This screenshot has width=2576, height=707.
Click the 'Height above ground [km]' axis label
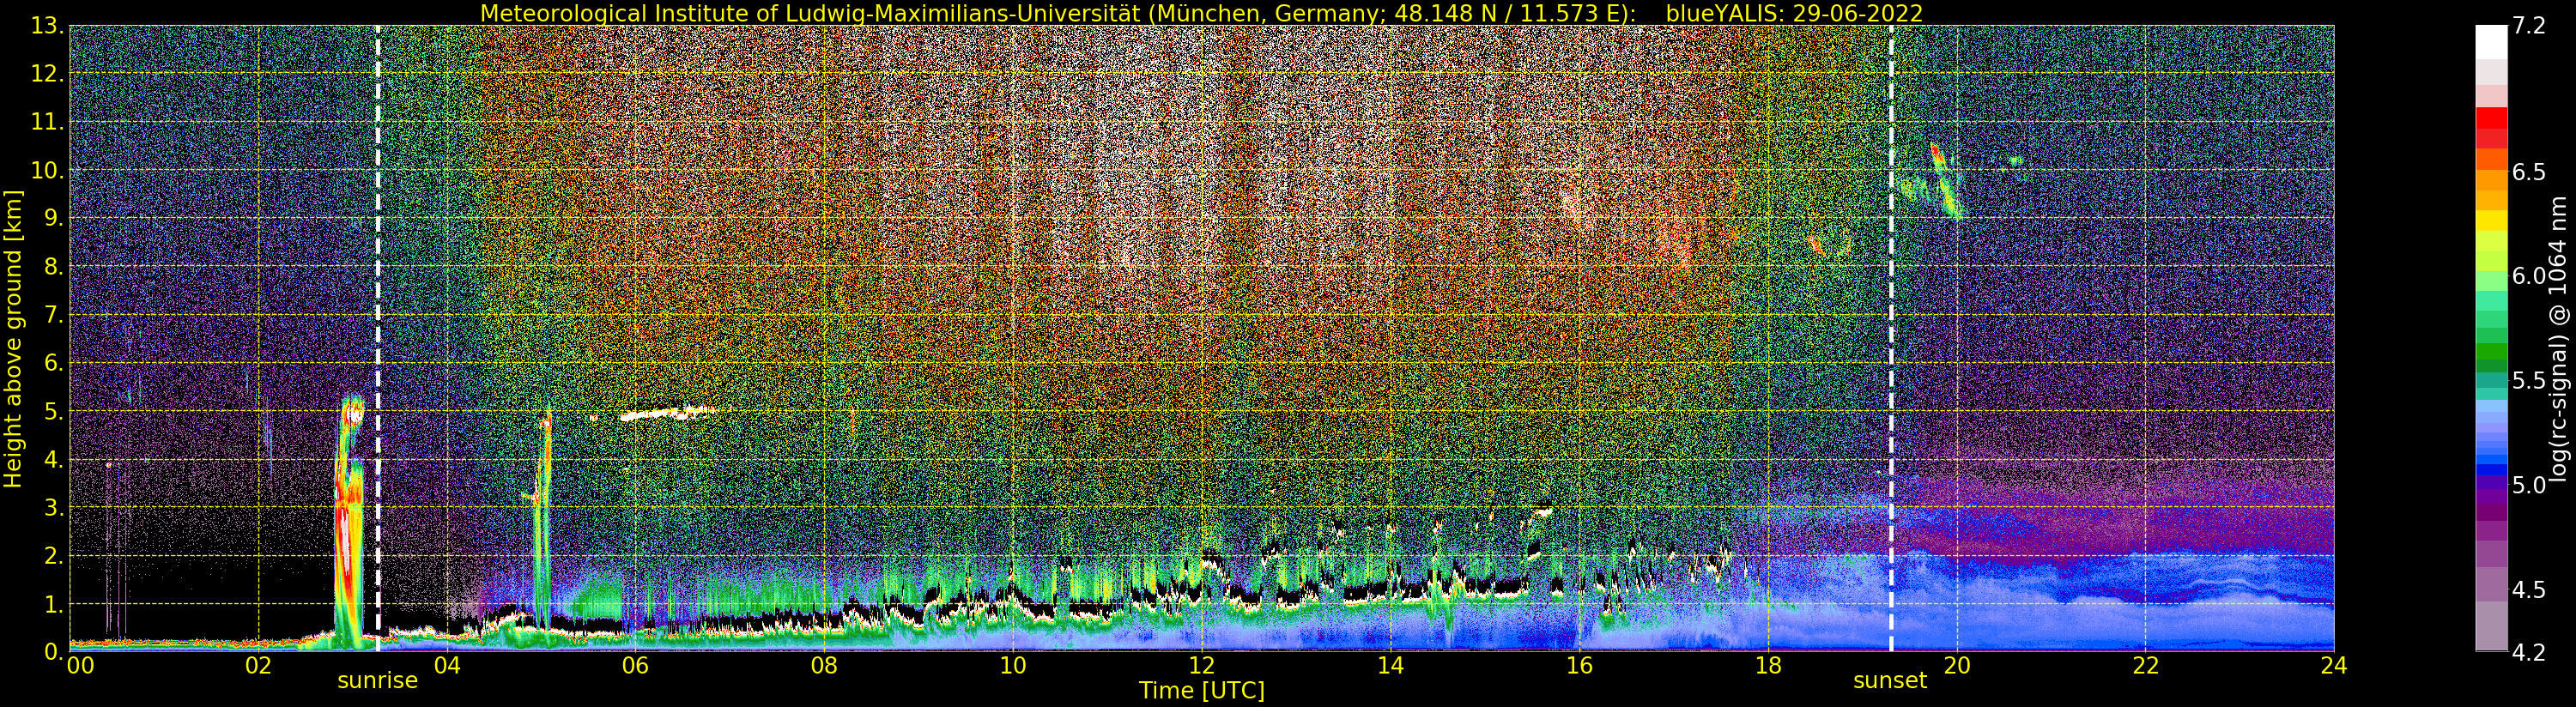(13, 338)
